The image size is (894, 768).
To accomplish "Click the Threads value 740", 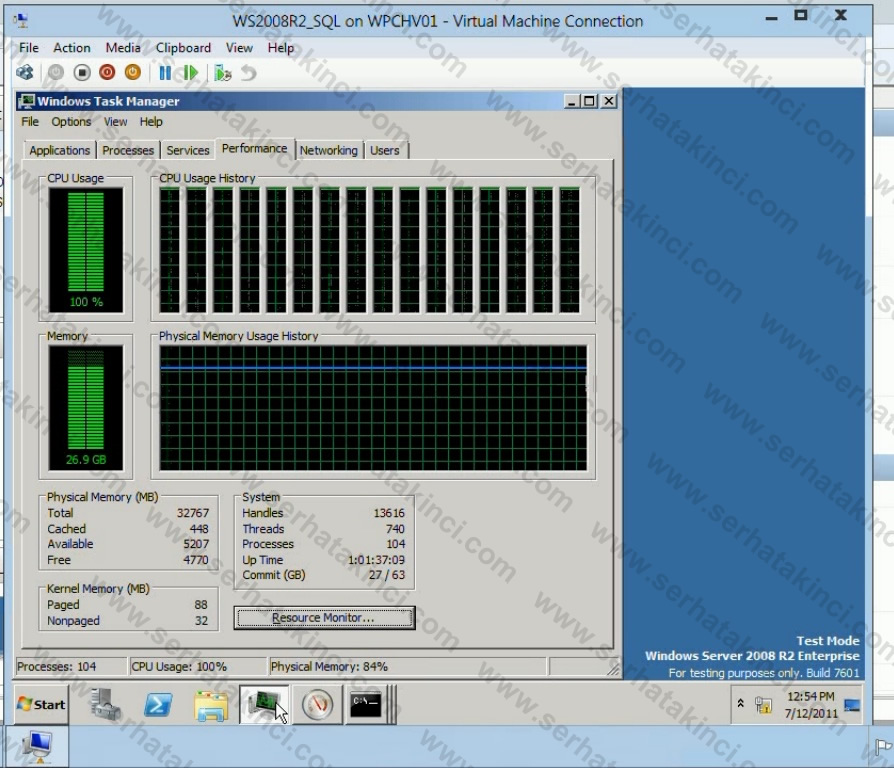I will coord(395,529).
